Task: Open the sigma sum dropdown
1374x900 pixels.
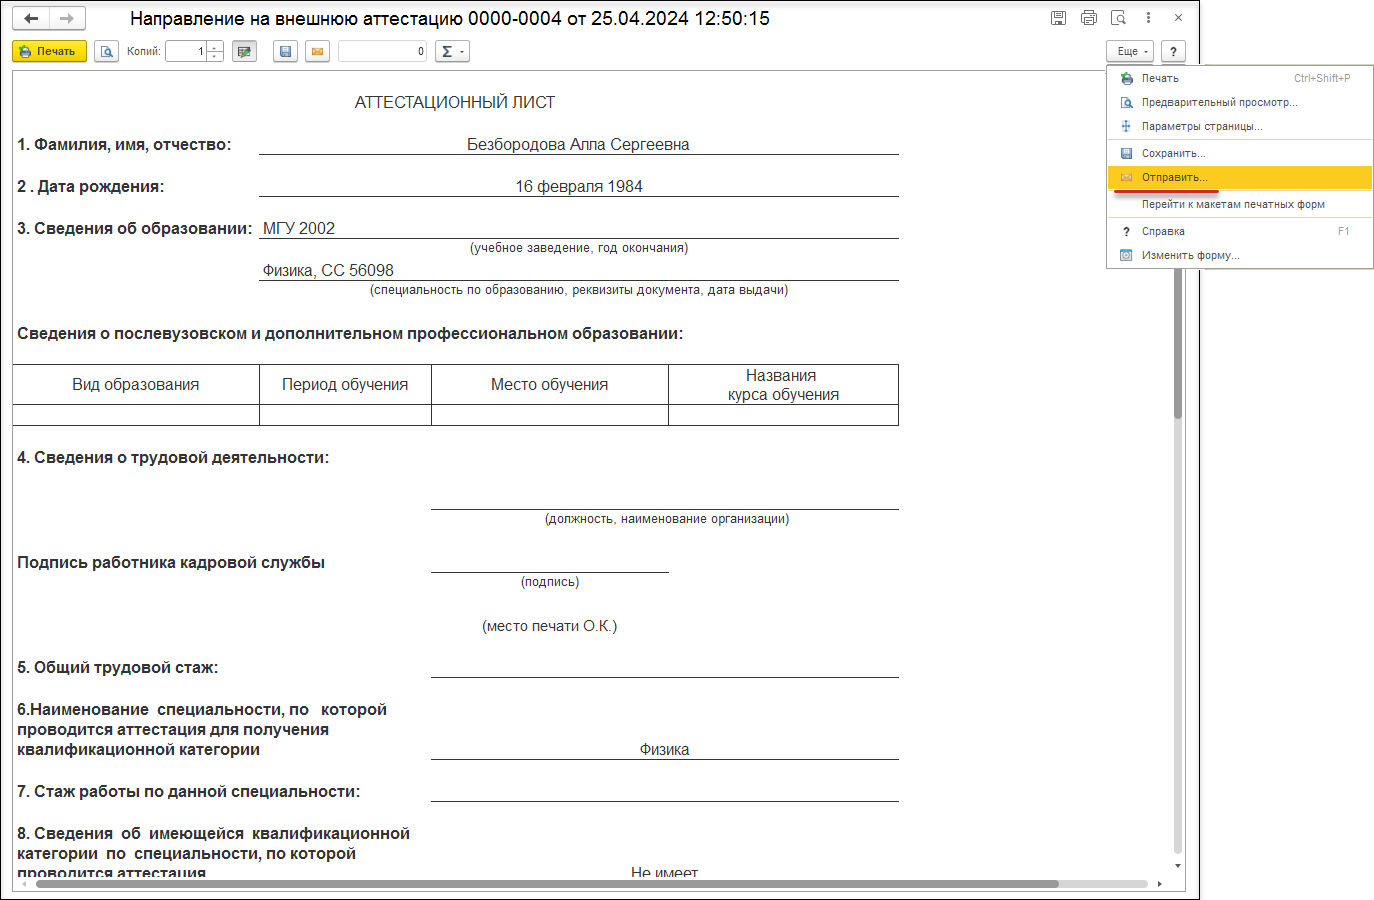Action: pyautogui.click(x=452, y=51)
